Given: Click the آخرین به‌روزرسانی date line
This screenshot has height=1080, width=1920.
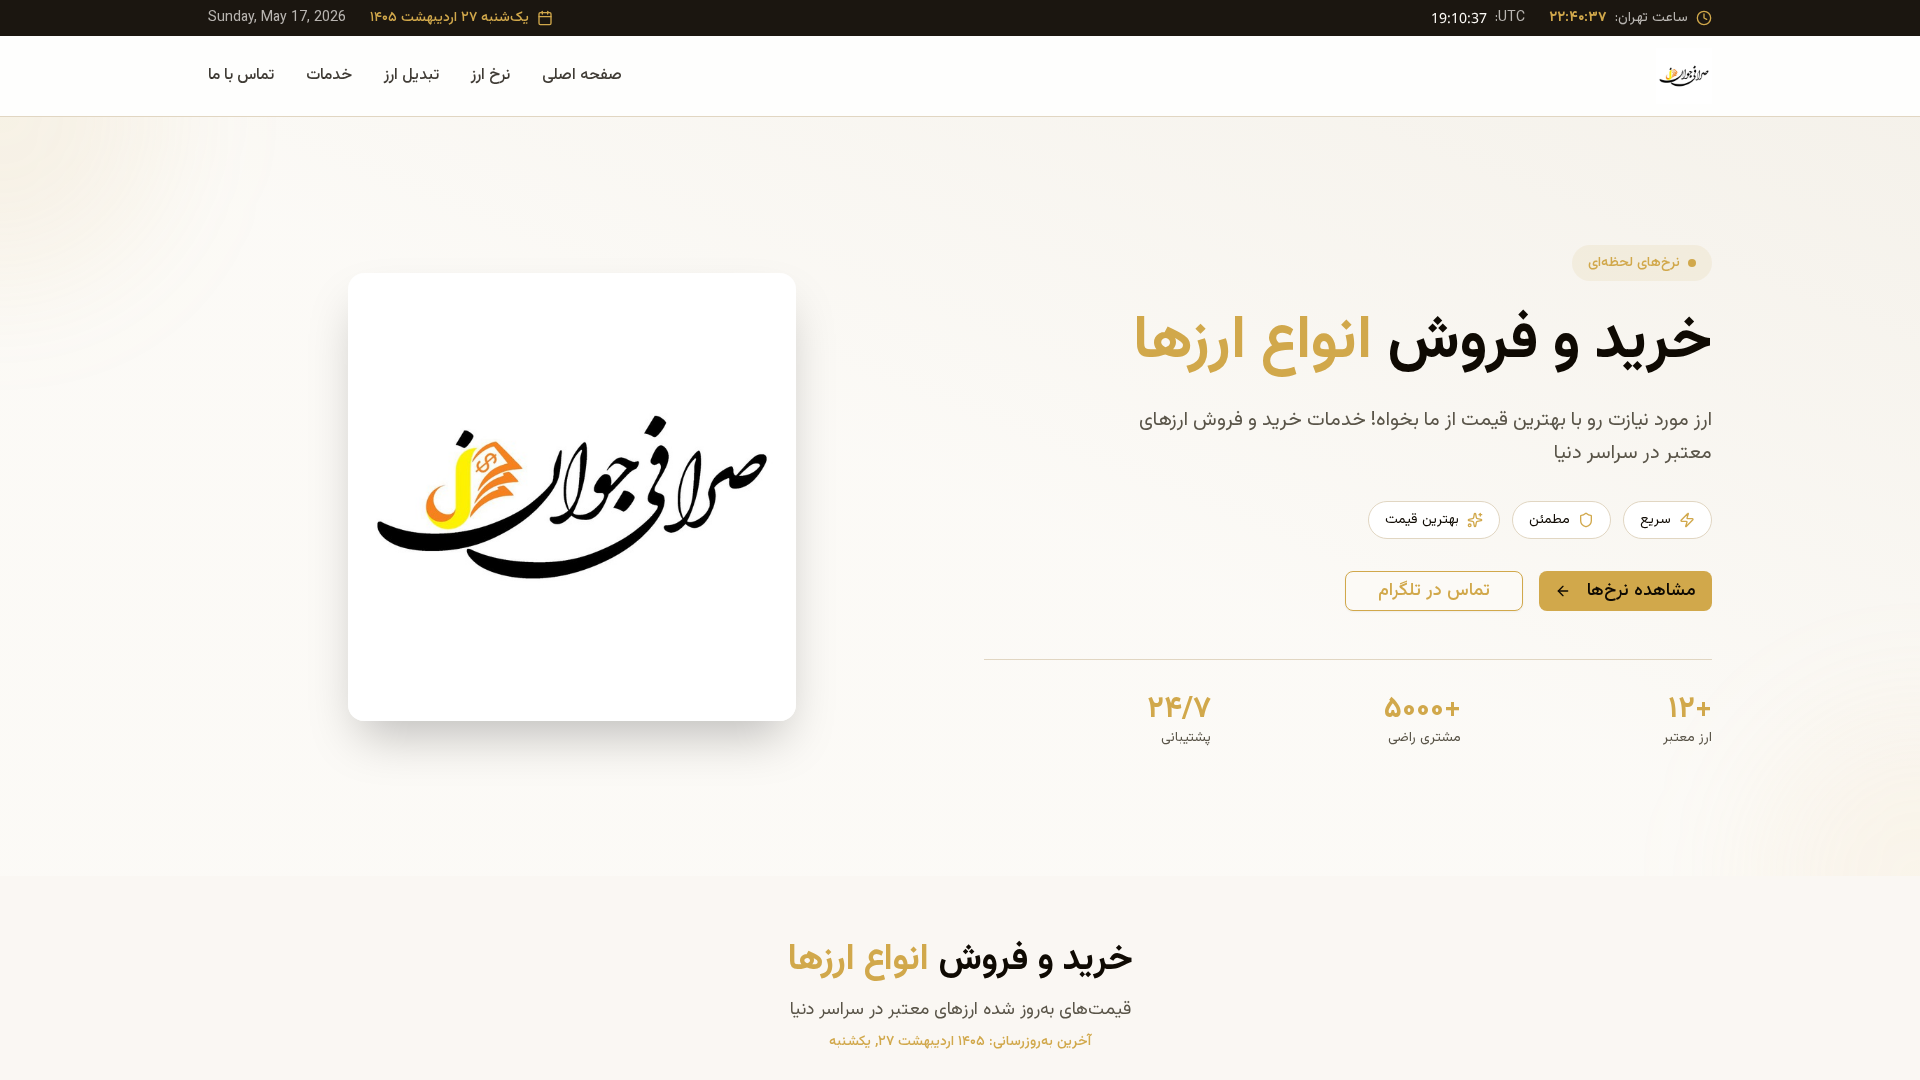Looking at the screenshot, I should [960, 1041].
